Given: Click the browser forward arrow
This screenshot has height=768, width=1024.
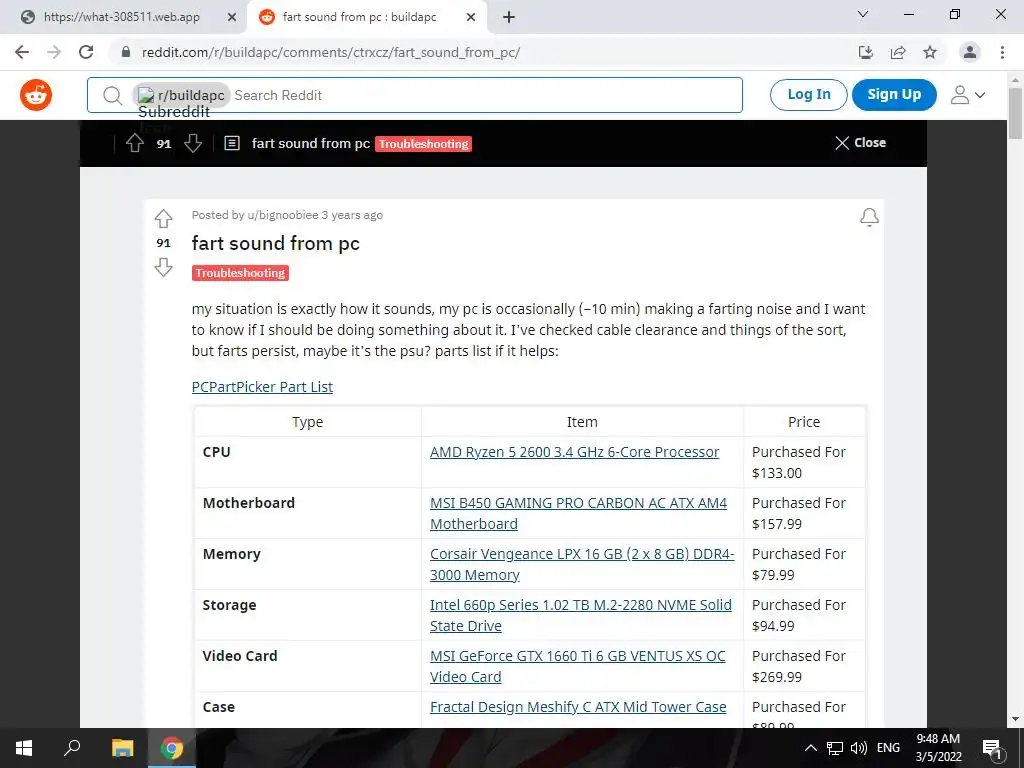Looking at the screenshot, I should click(54, 52).
